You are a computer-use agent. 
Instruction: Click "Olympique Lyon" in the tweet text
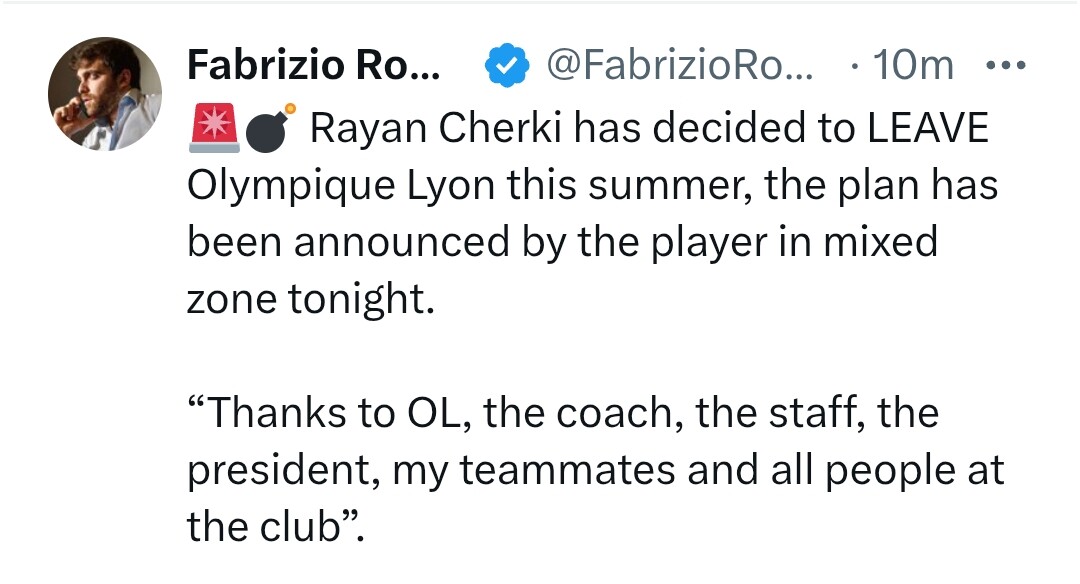[320, 187]
